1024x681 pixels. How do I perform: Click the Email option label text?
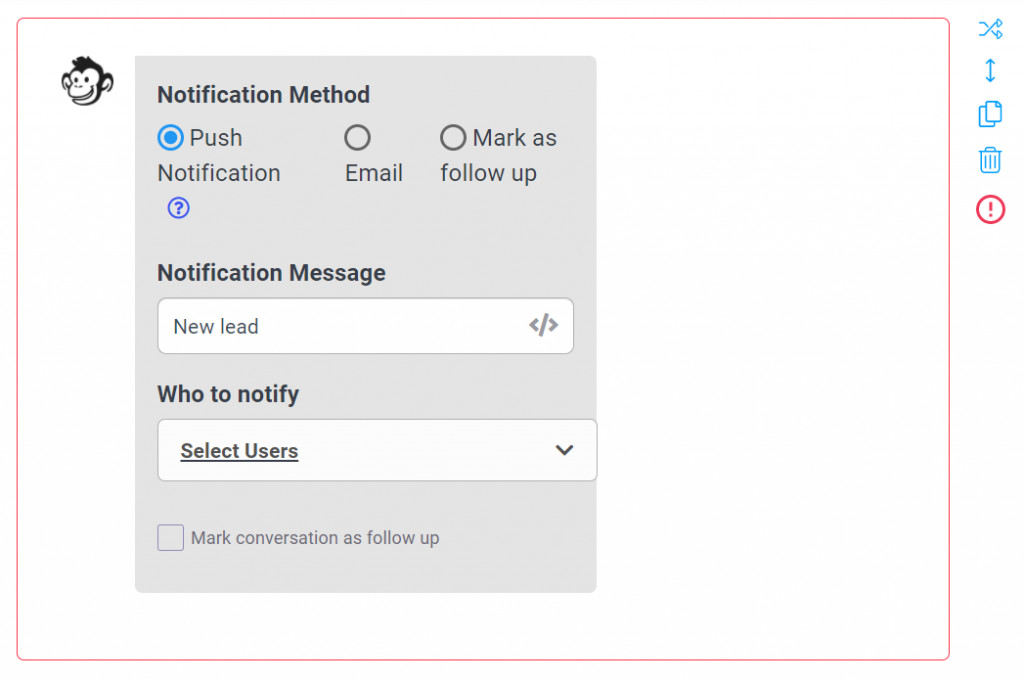pyautogui.click(x=374, y=173)
